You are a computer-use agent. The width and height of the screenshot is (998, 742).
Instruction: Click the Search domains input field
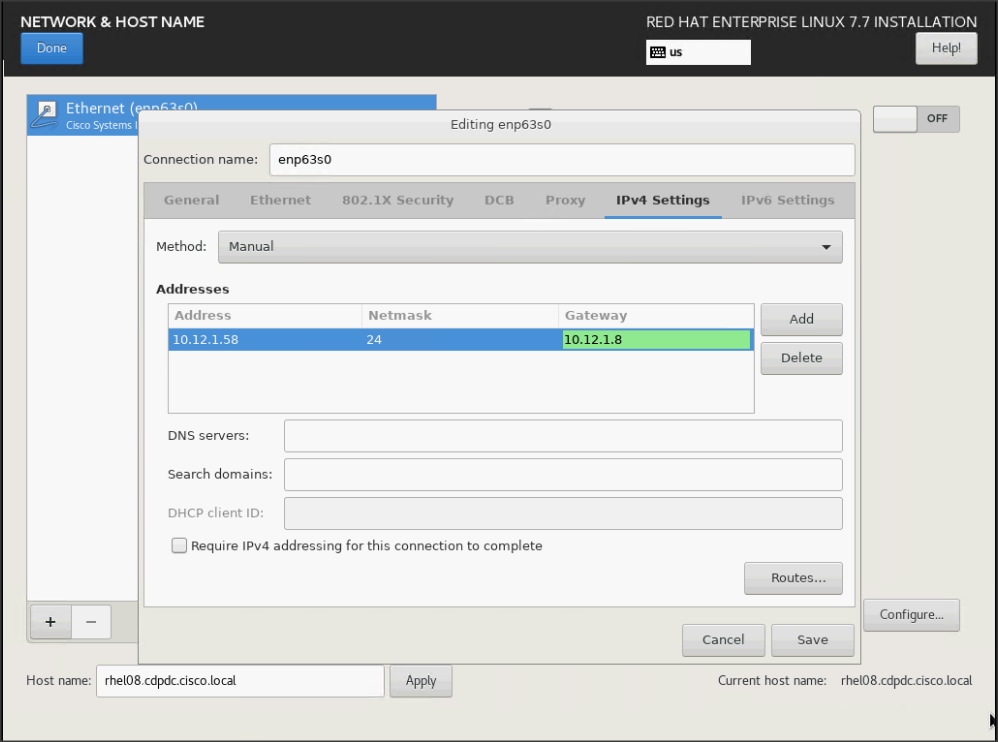point(563,475)
